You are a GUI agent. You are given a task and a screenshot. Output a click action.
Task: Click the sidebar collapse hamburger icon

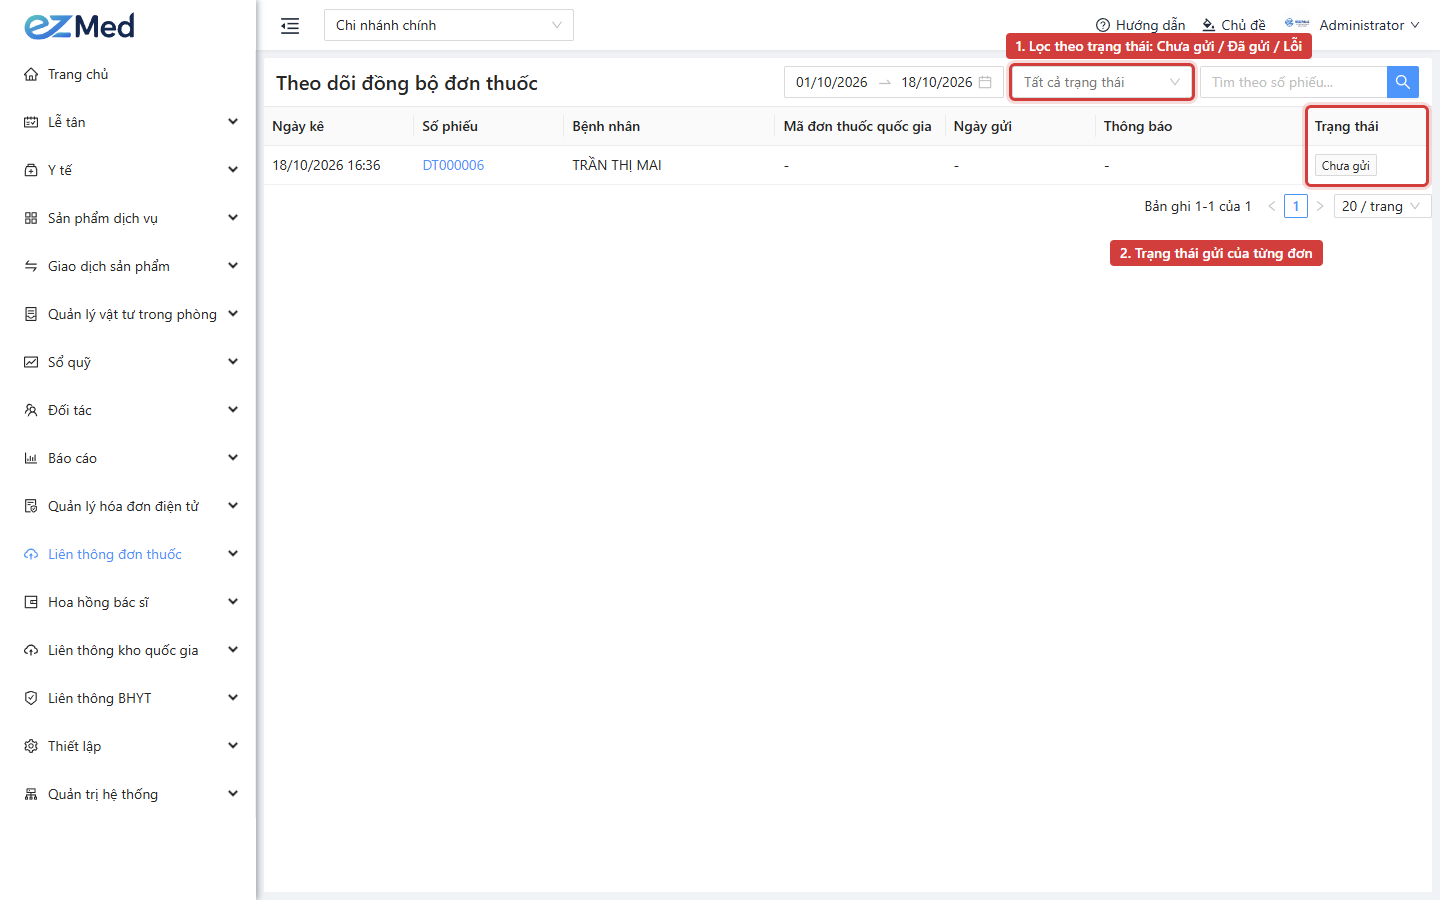click(290, 26)
